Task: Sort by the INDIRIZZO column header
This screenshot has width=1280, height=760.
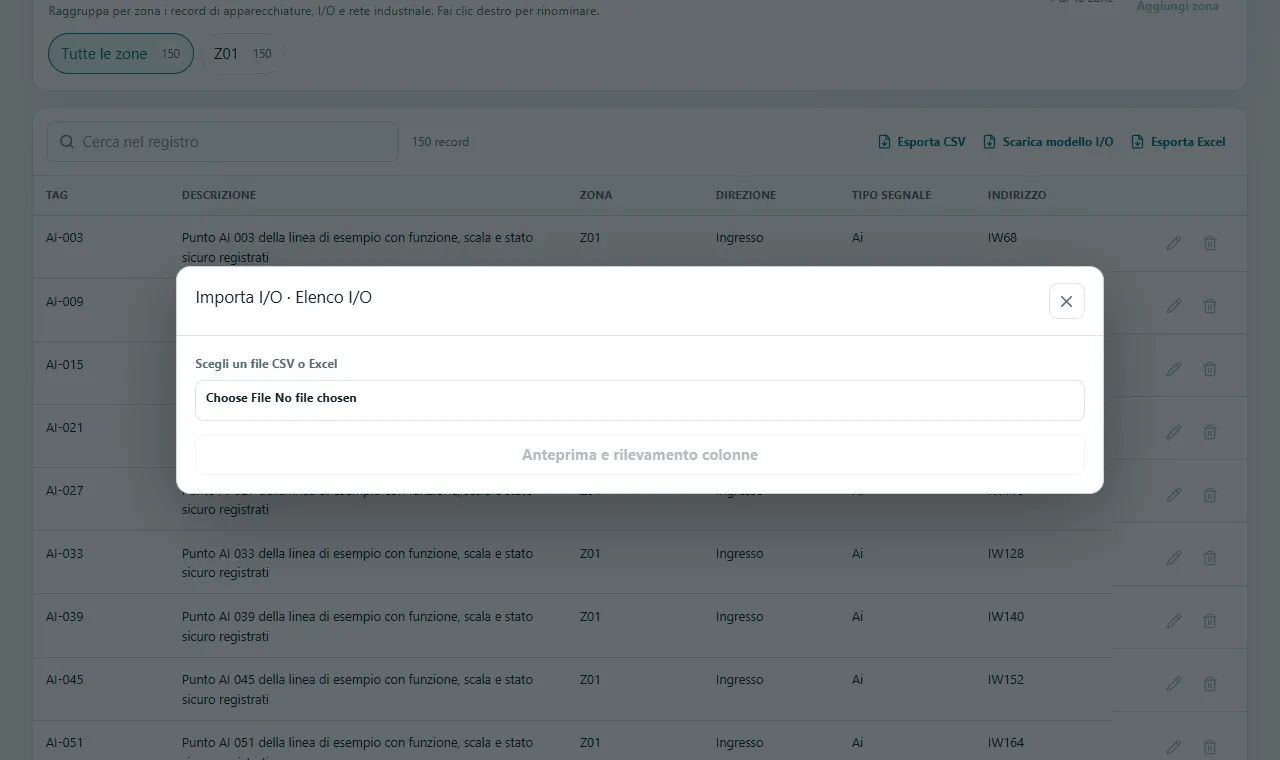Action: point(1017,195)
